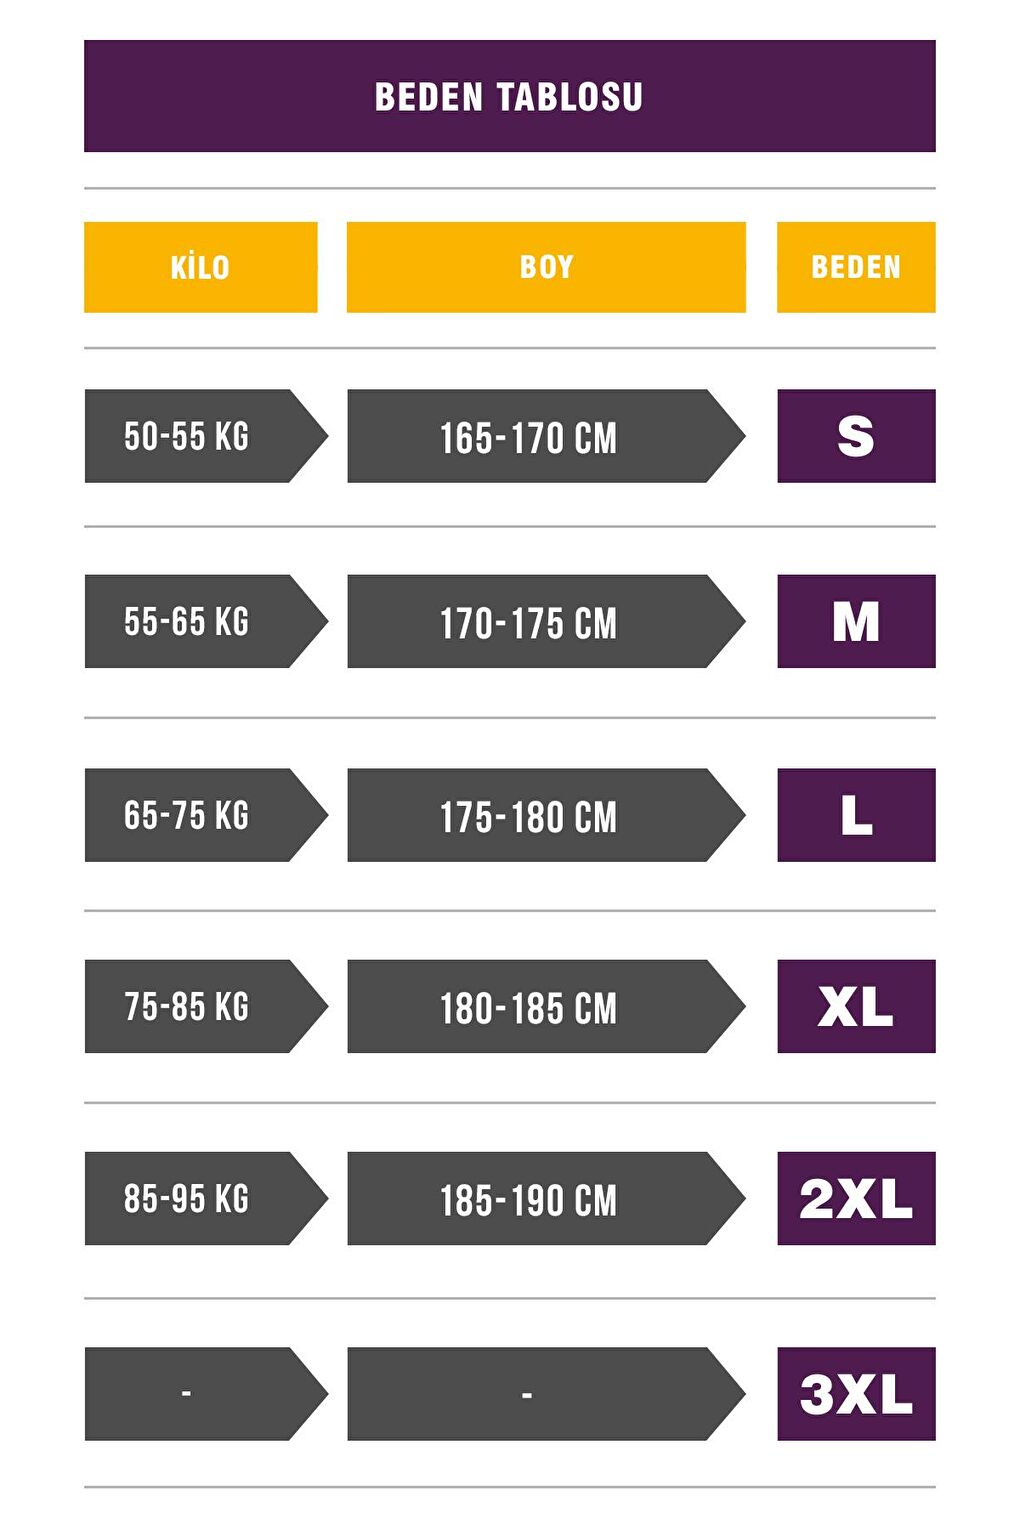
Task: Click the 180-185 CM height label
Action: [529, 1007]
